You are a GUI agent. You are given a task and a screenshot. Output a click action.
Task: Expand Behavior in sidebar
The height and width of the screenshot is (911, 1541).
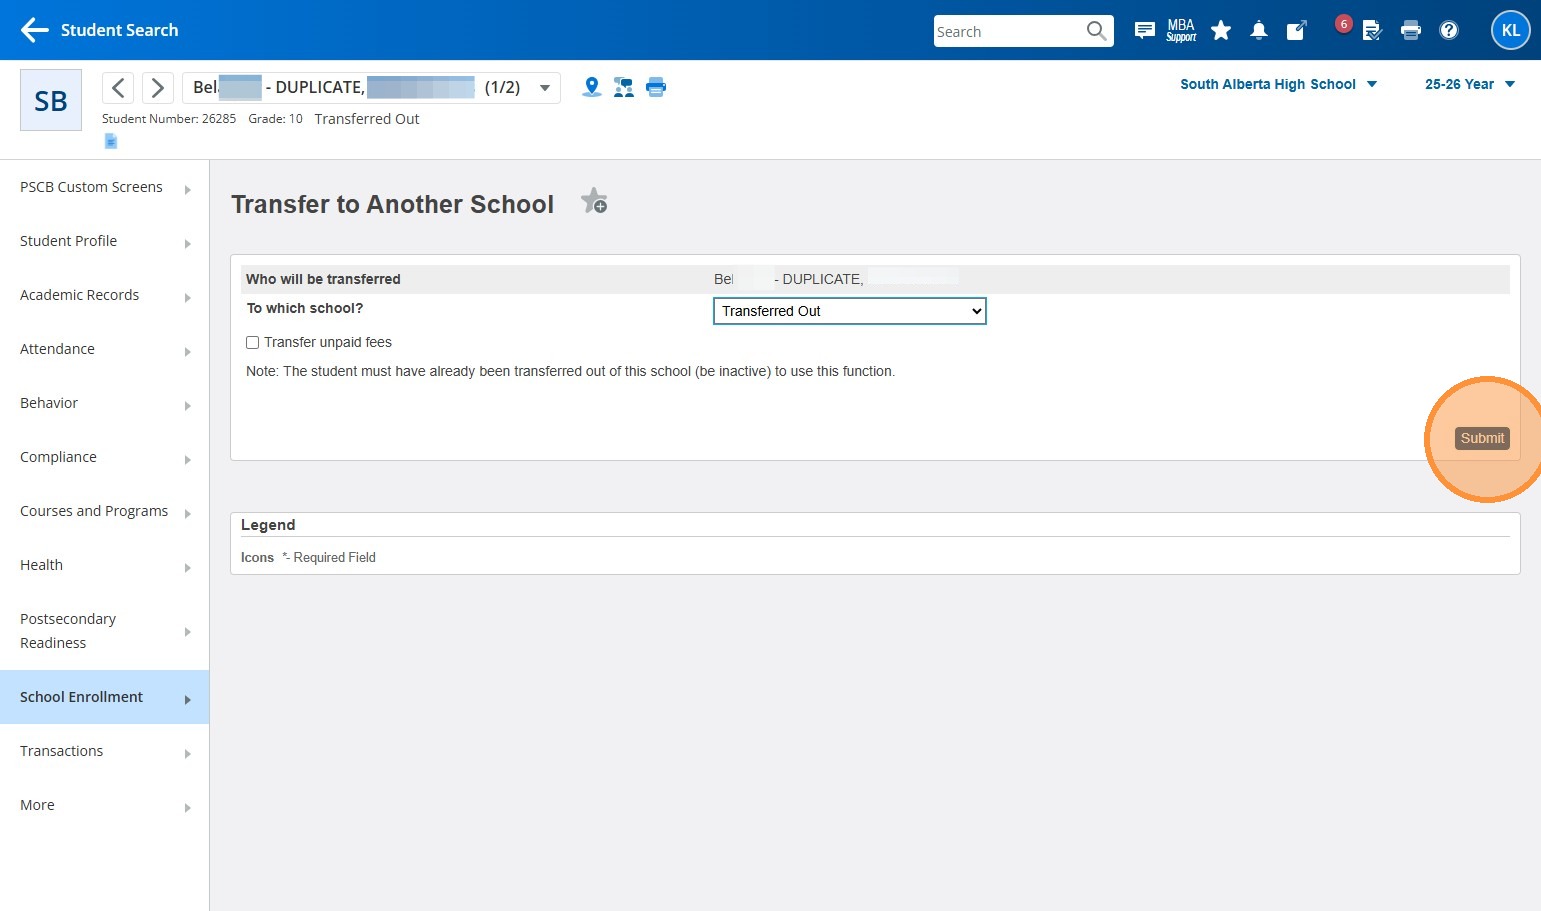point(105,403)
